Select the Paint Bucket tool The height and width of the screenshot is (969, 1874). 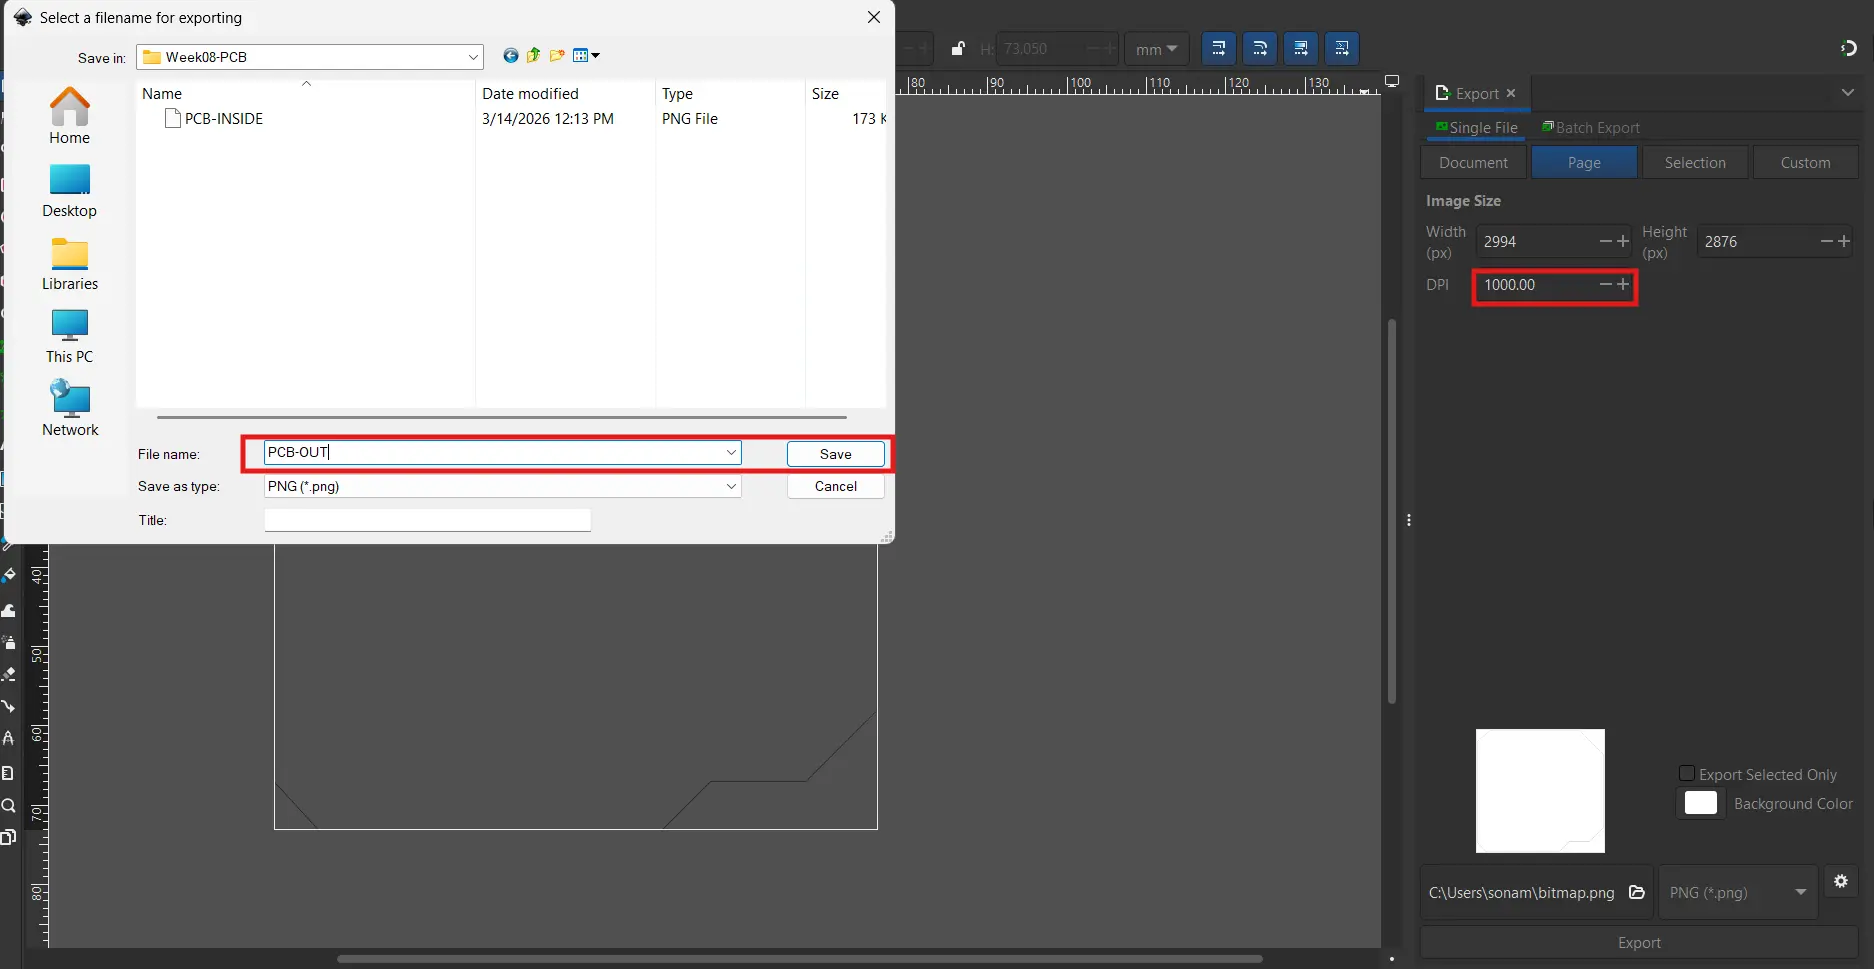click(x=9, y=576)
